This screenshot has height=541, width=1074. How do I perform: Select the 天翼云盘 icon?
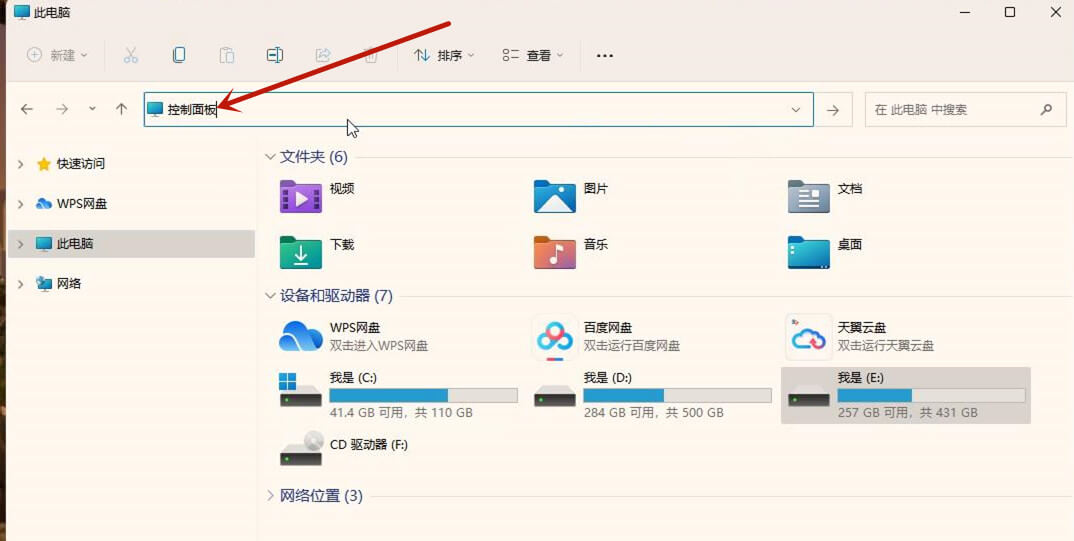tap(809, 337)
